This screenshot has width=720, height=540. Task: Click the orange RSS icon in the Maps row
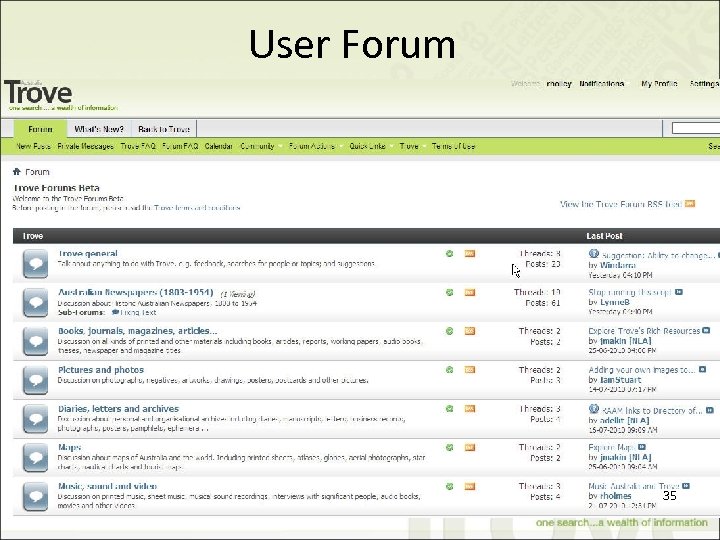[x=470, y=447]
